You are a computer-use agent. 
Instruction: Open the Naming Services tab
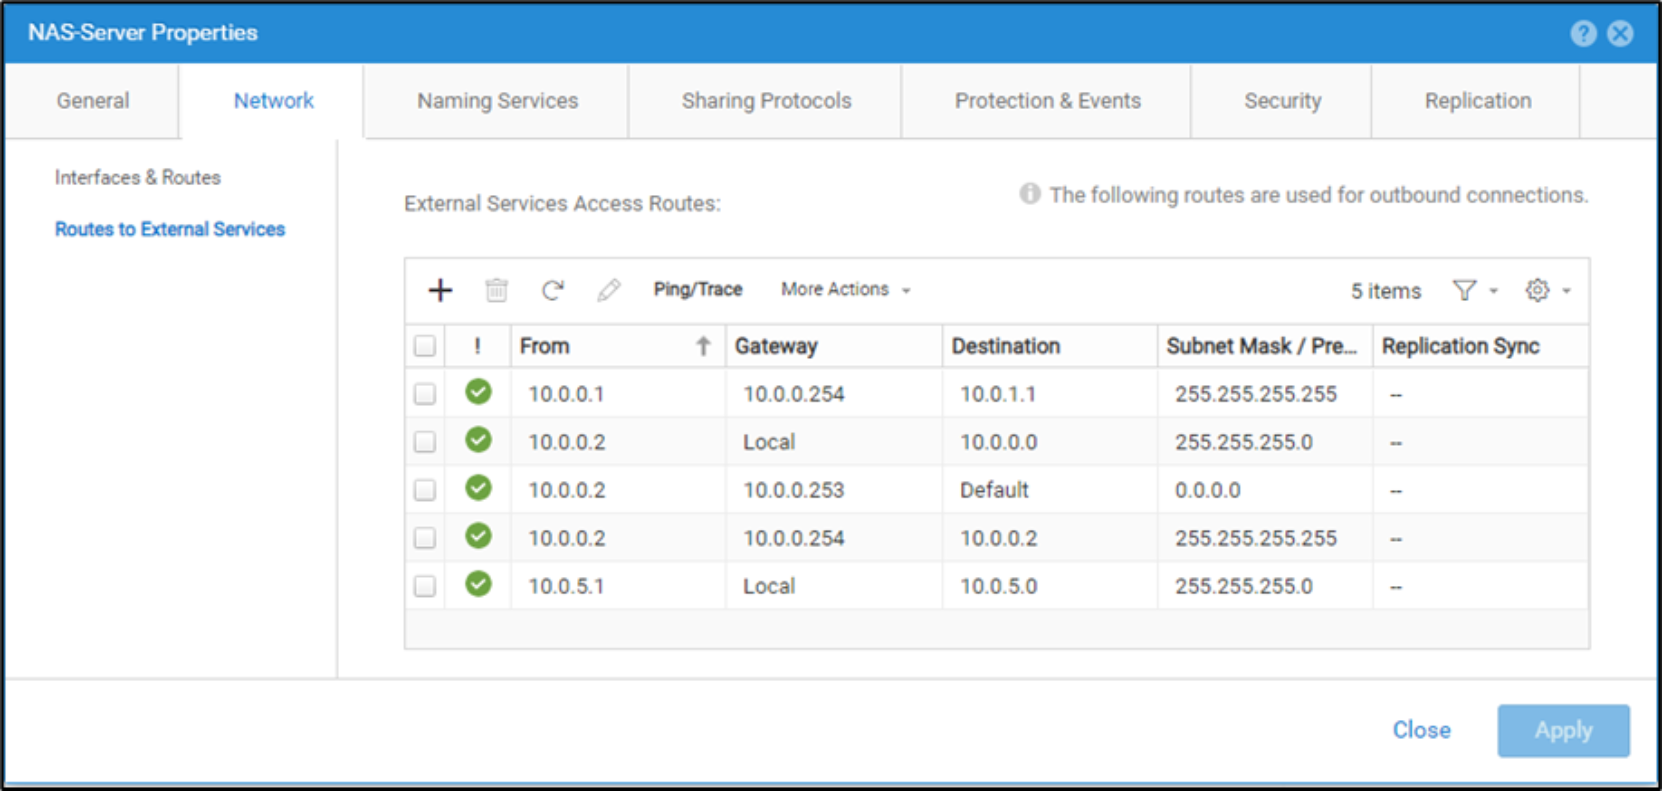[497, 101]
